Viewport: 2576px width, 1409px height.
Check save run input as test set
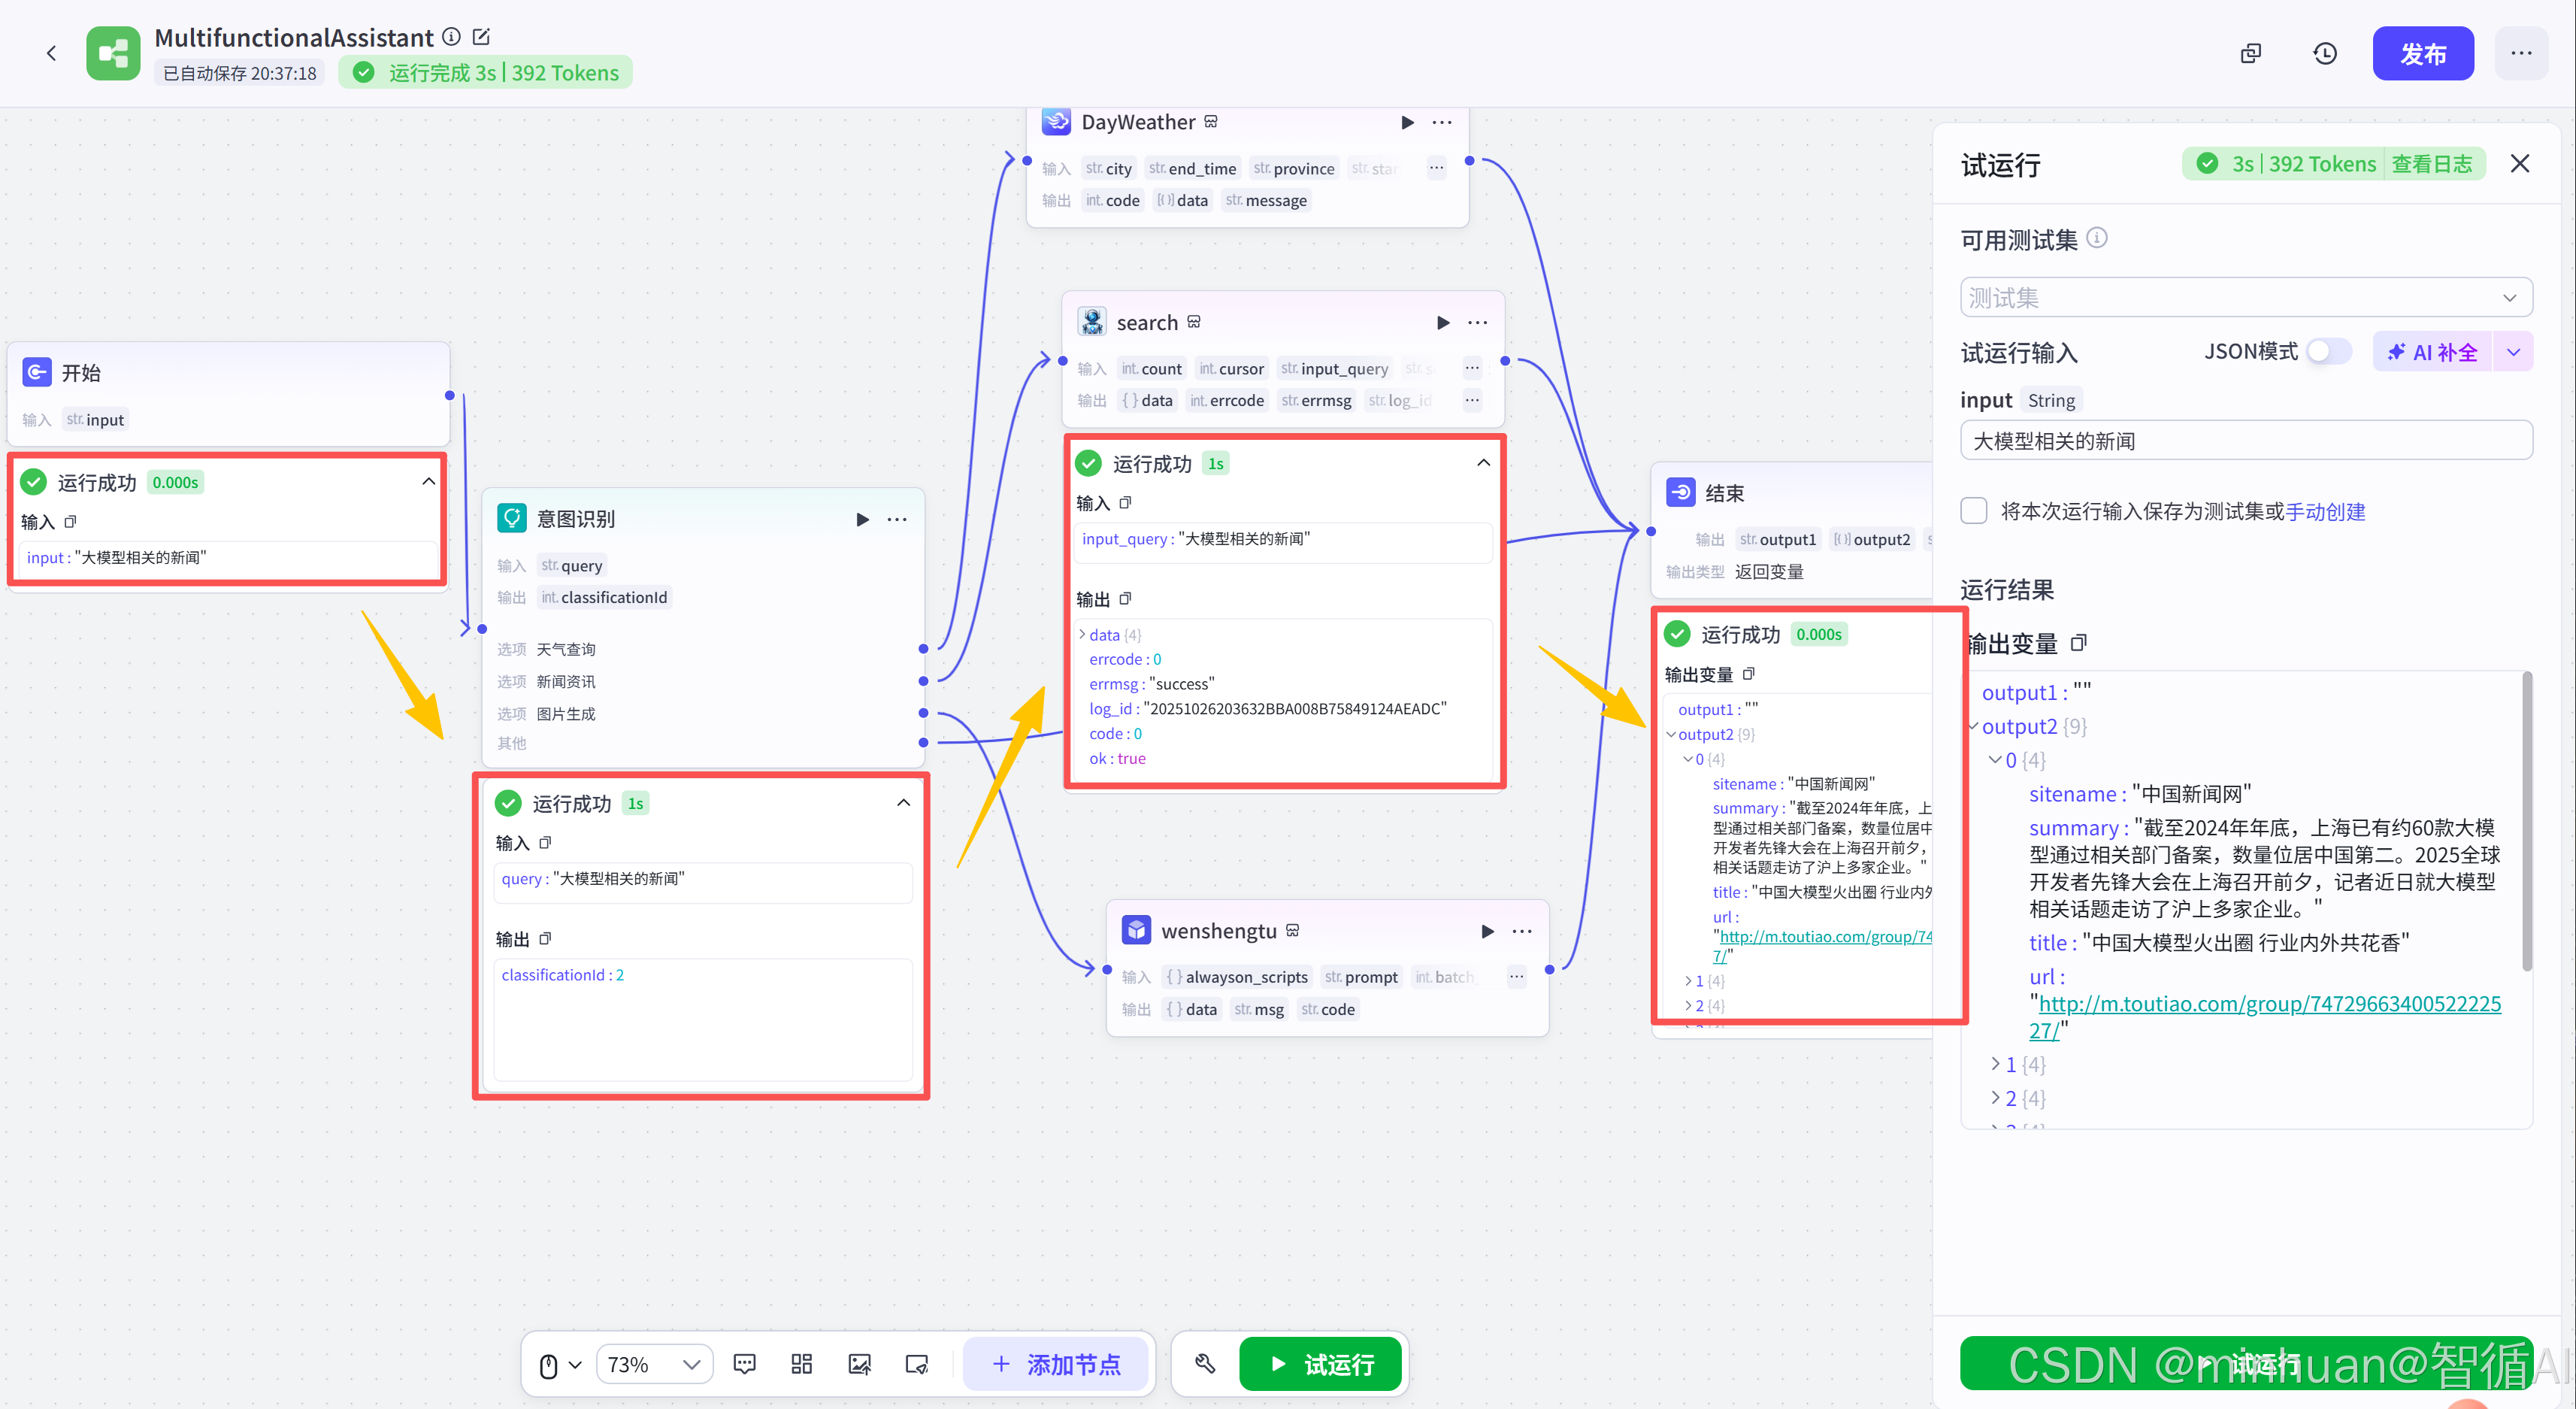(x=1974, y=511)
